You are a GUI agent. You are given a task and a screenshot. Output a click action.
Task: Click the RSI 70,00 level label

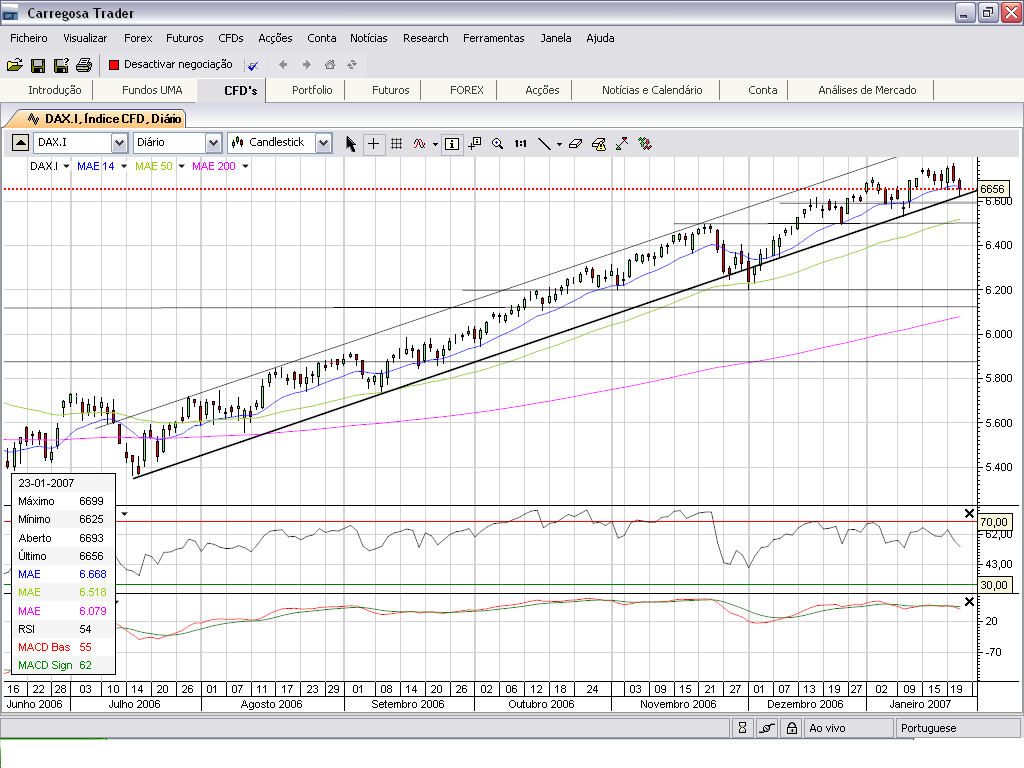tap(994, 522)
